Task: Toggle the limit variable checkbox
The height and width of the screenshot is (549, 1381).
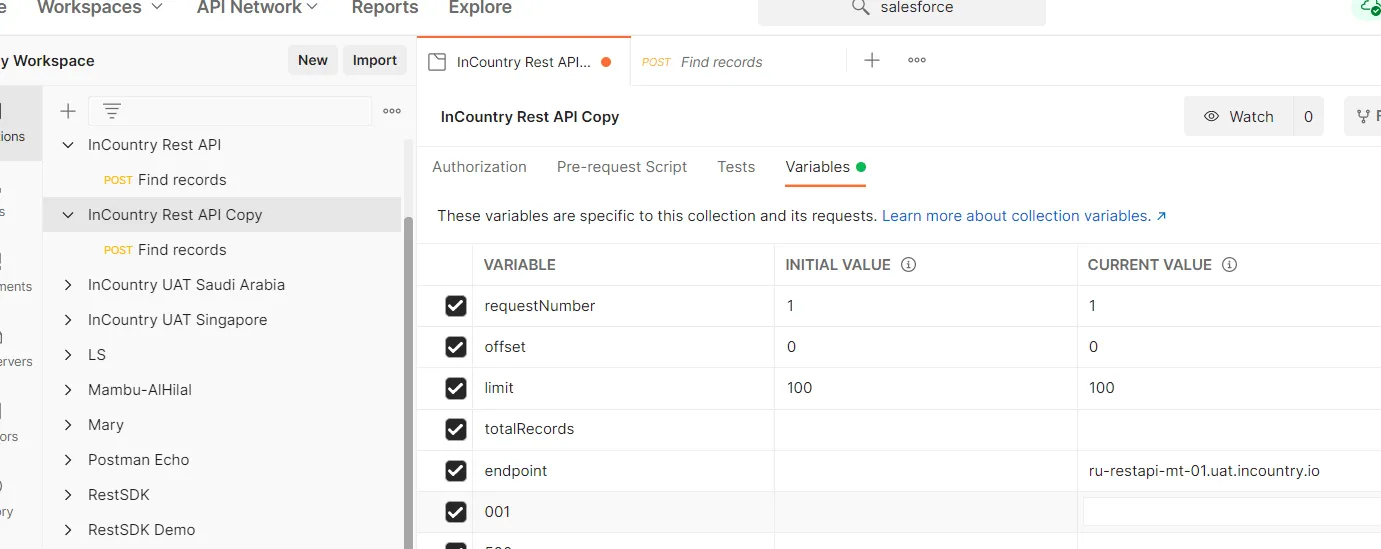Action: (x=456, y=388)
